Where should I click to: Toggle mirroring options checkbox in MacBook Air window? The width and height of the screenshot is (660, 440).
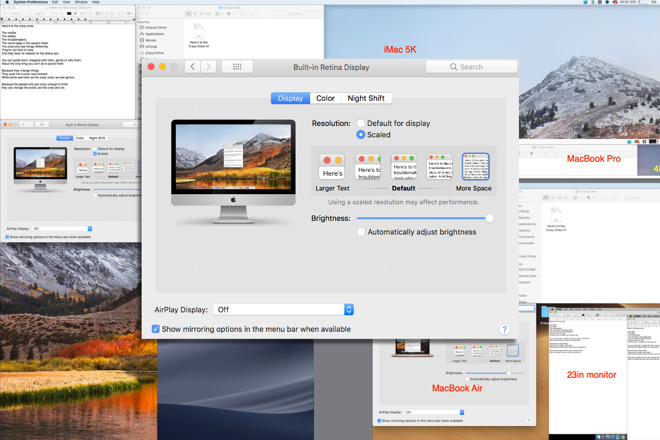pos(379,421)
